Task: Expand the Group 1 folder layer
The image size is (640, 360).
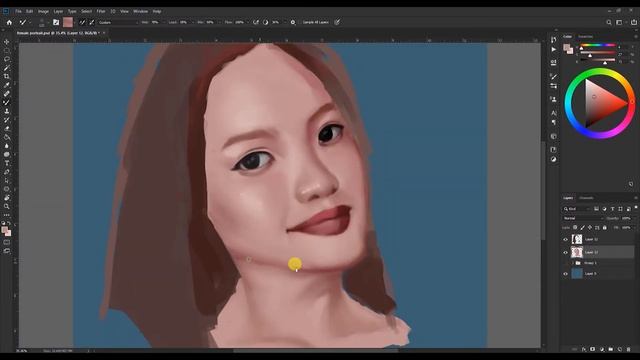Action: [572, 263]
